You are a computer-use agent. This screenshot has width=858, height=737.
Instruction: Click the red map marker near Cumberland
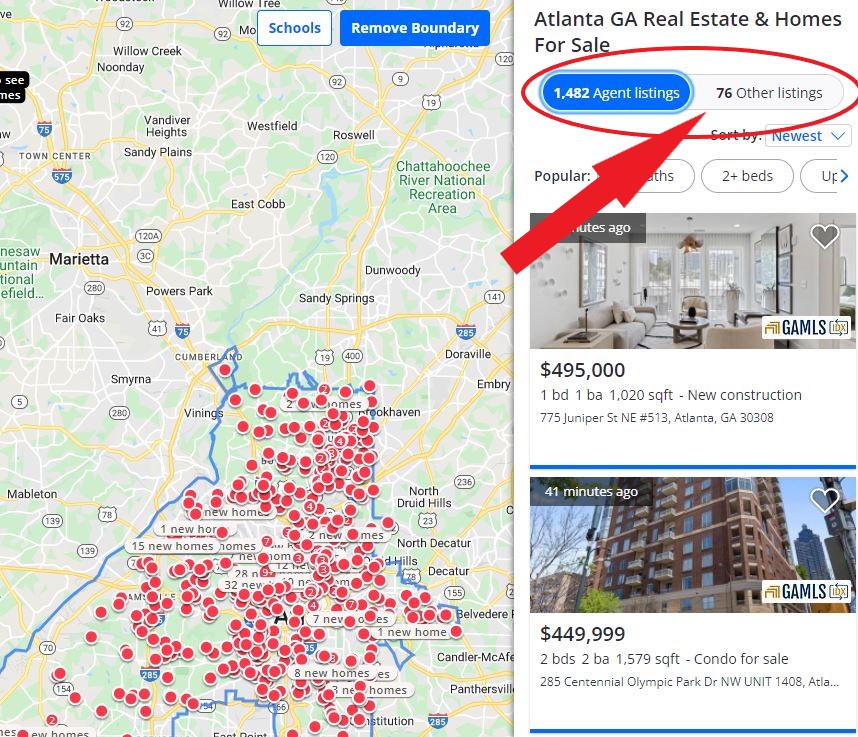pos(225,370)
